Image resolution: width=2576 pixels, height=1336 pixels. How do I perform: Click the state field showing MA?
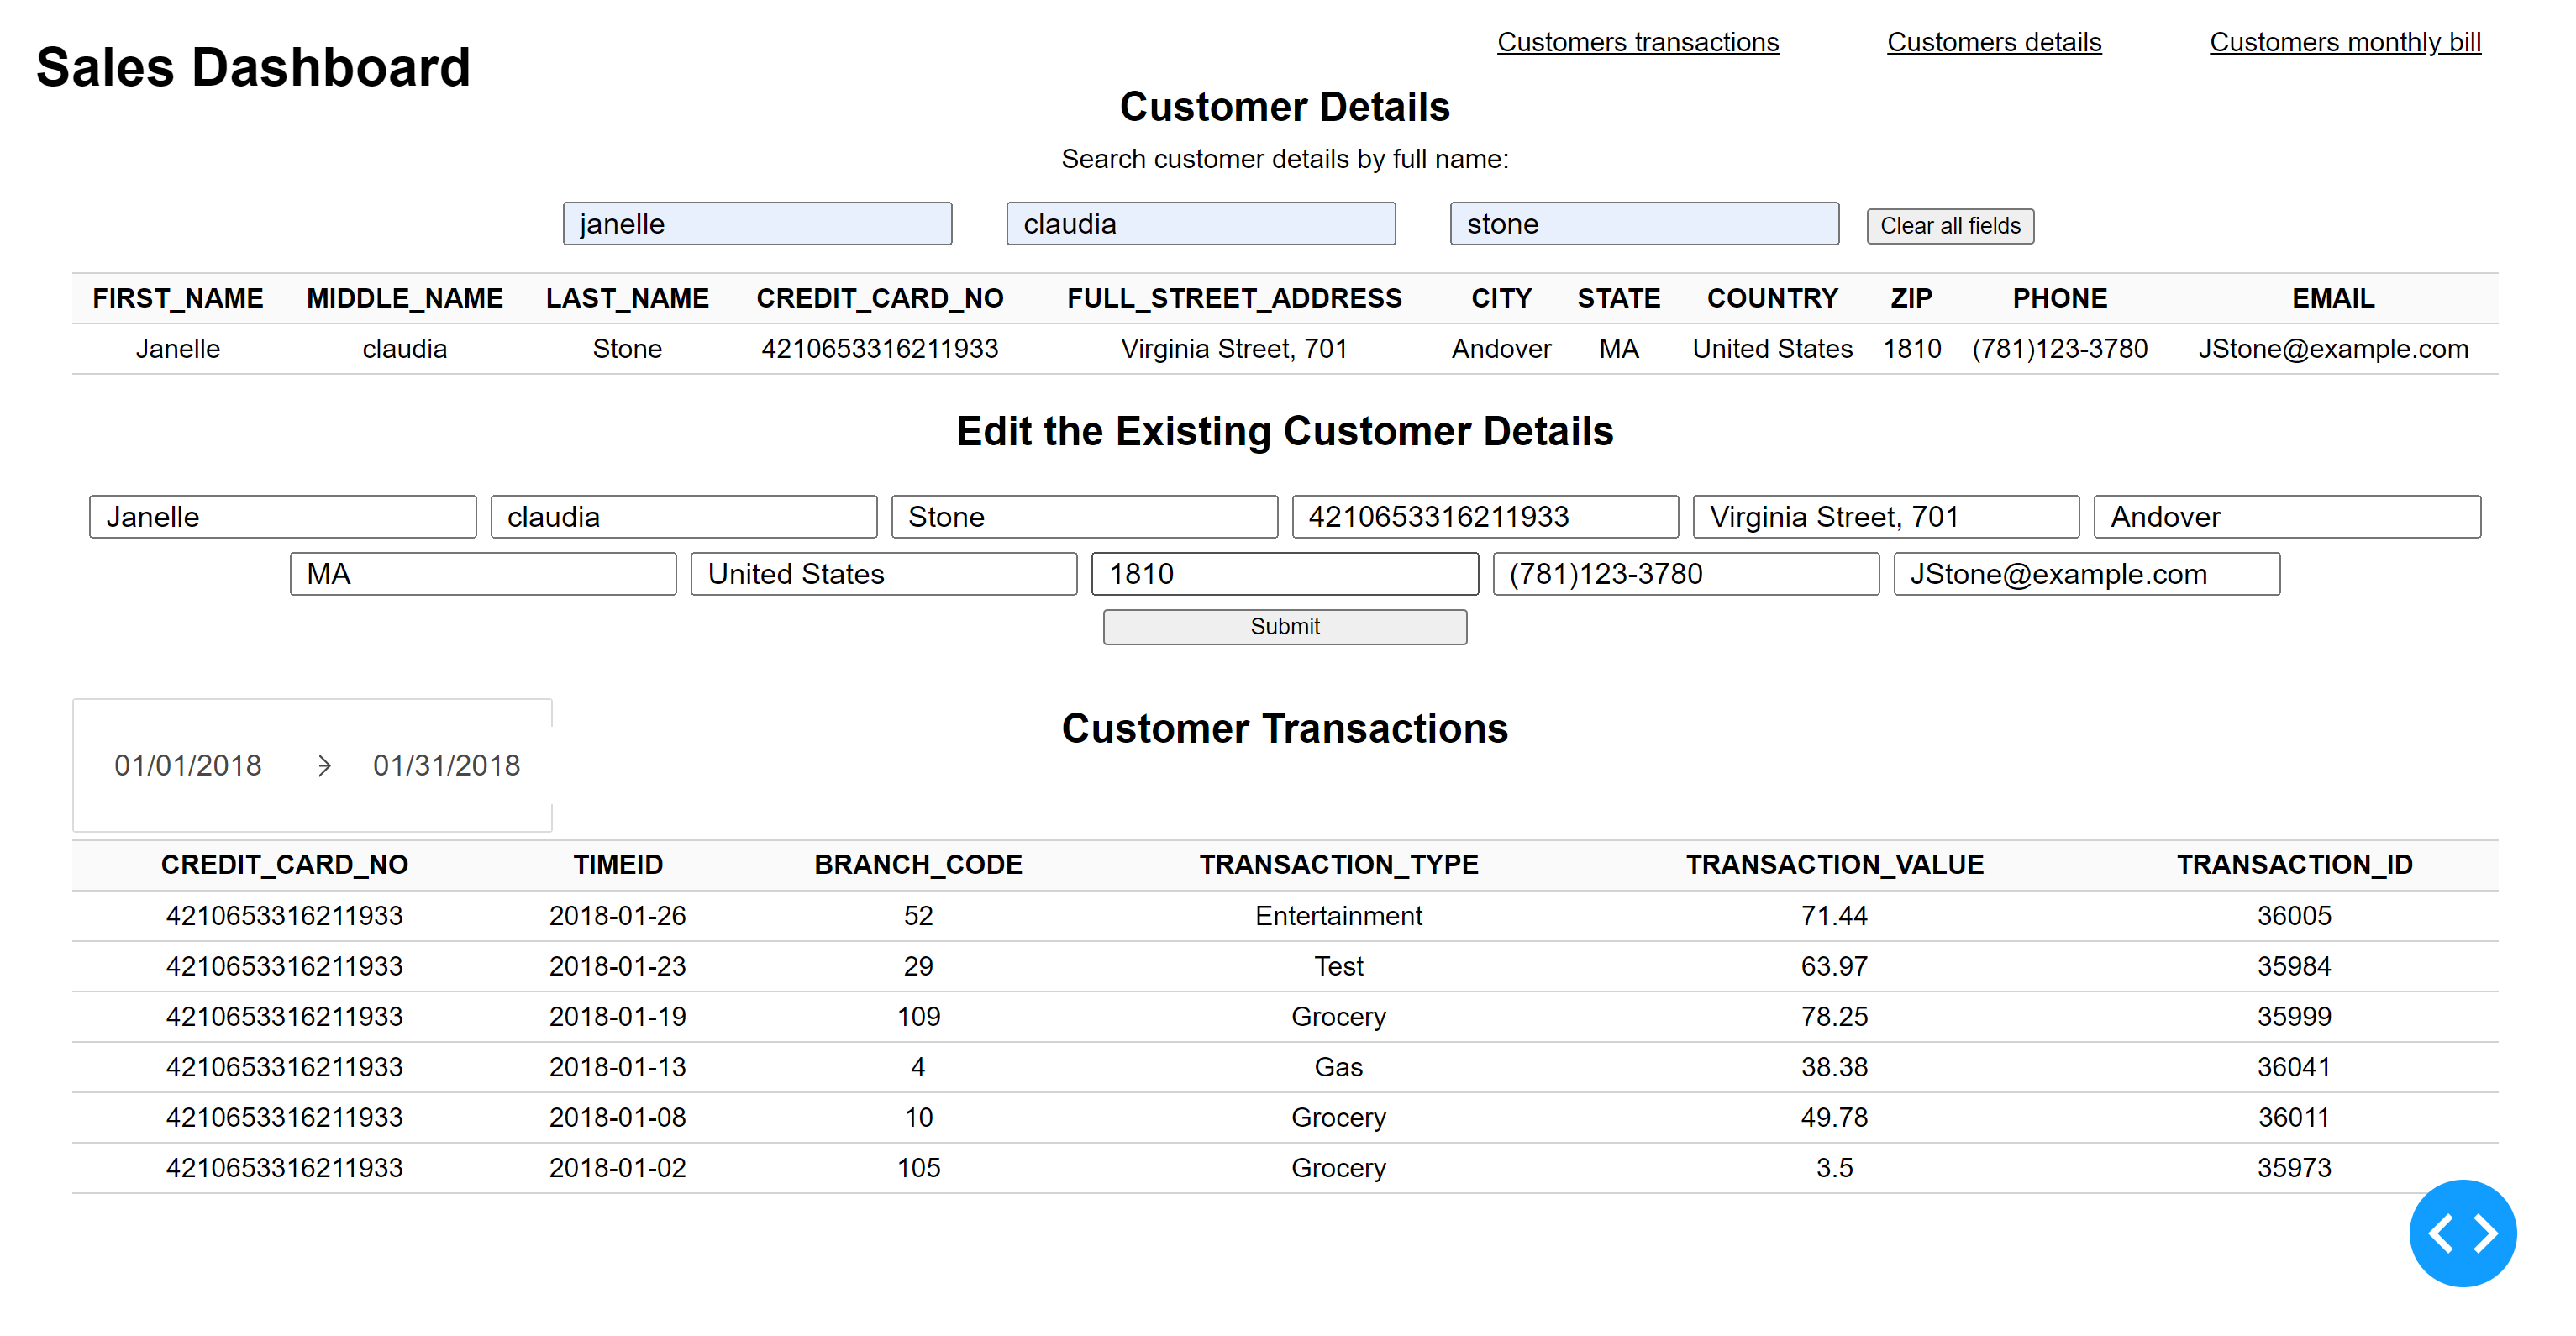tap(482, 573)
